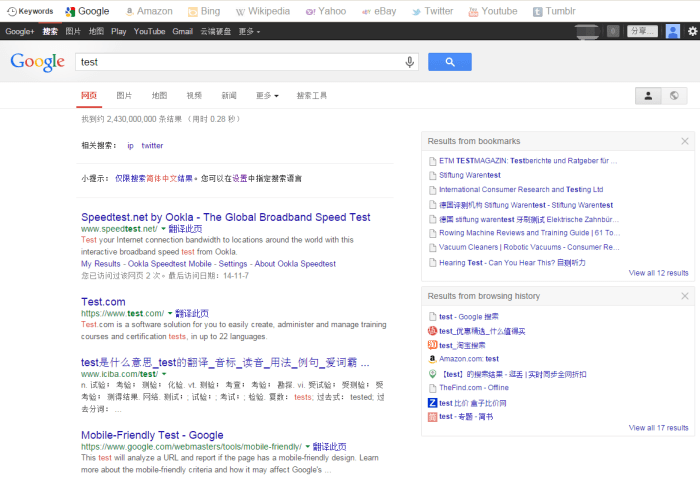Expand the 更多 dropdown in black bar
The width and height of the screenshot is (700, 485).
[x=249, y=31]
